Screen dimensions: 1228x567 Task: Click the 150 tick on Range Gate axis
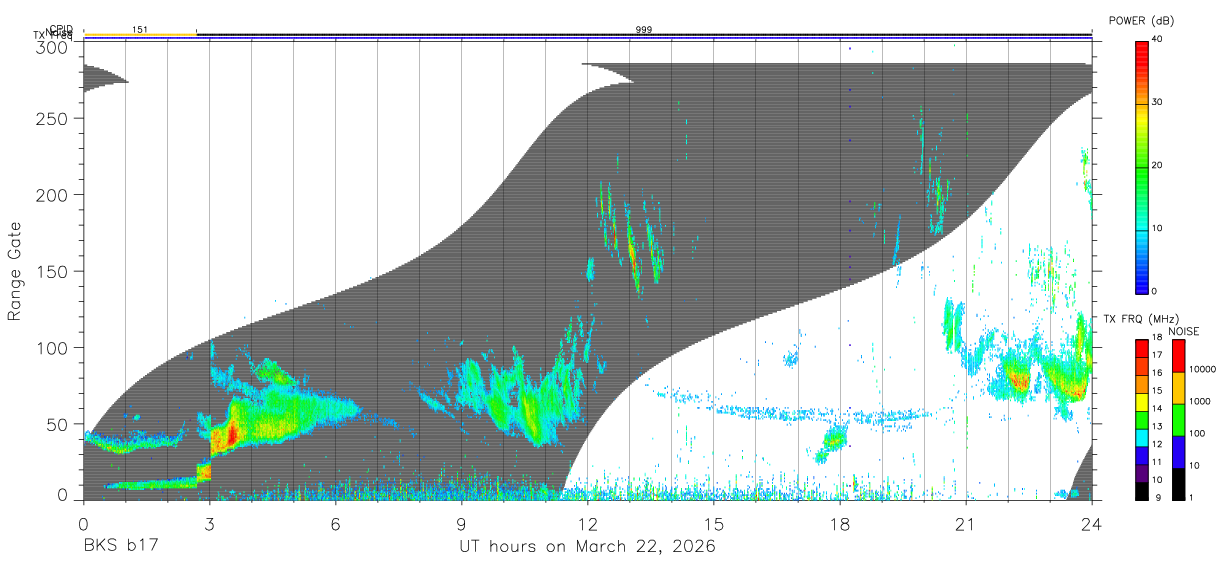pos(53,271)
